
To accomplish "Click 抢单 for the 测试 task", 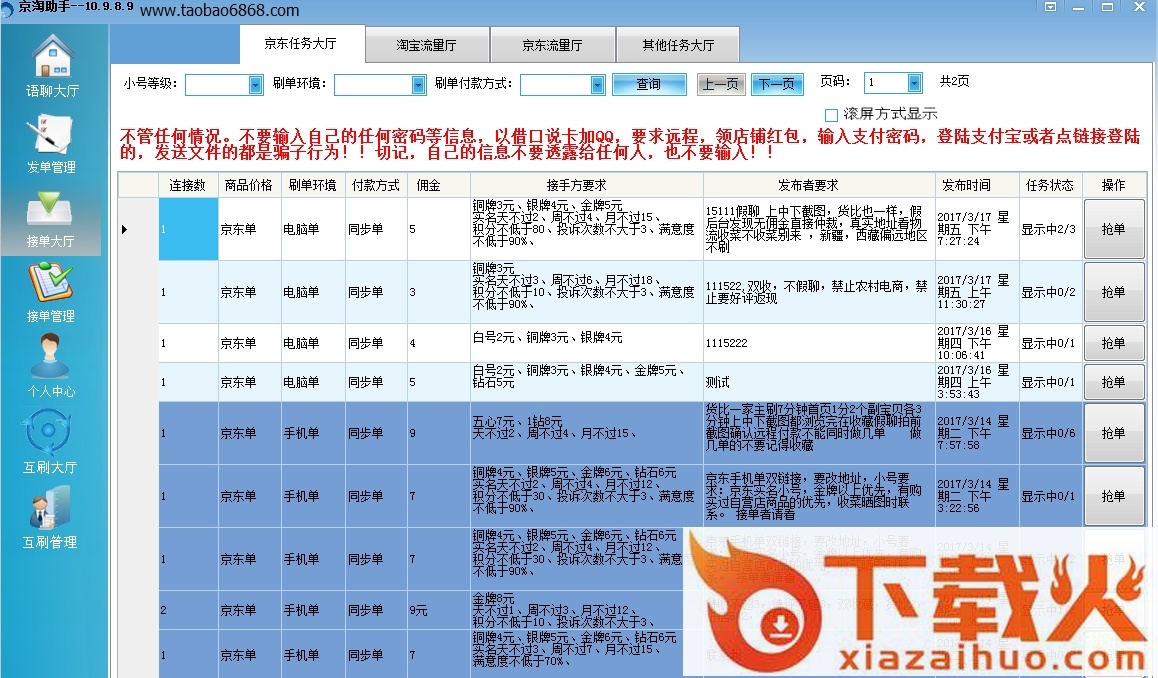I will 1114,383.
